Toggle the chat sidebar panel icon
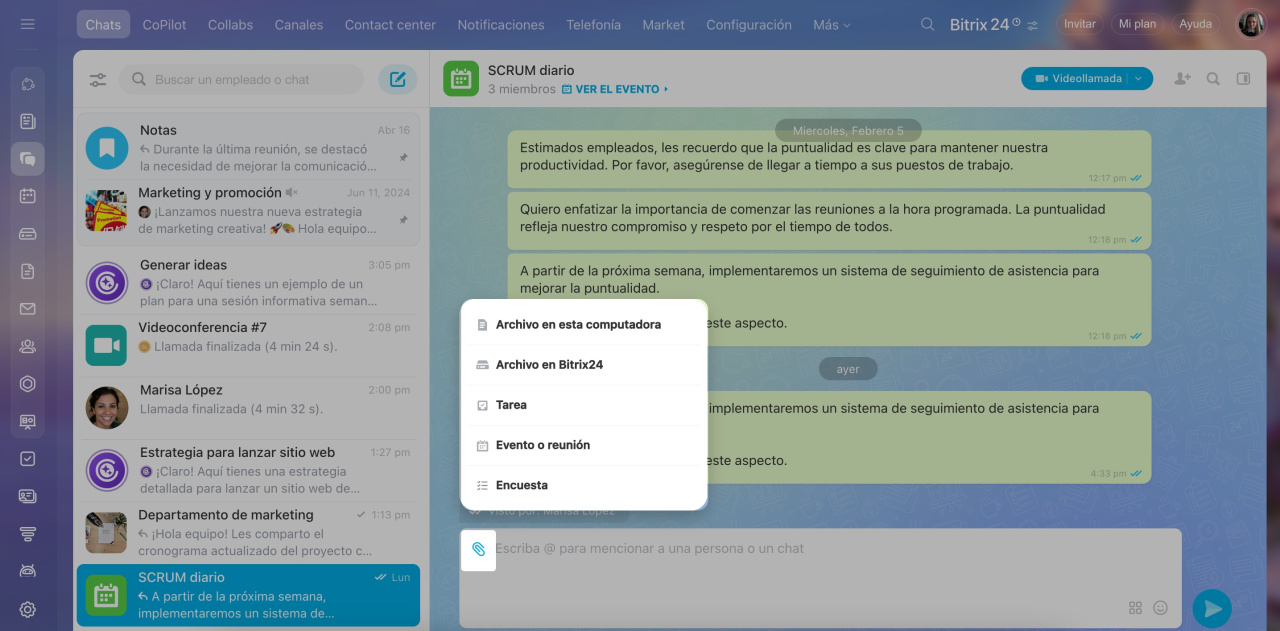The height and width of the screenshot is (631, 1280). pos(1244,78)
